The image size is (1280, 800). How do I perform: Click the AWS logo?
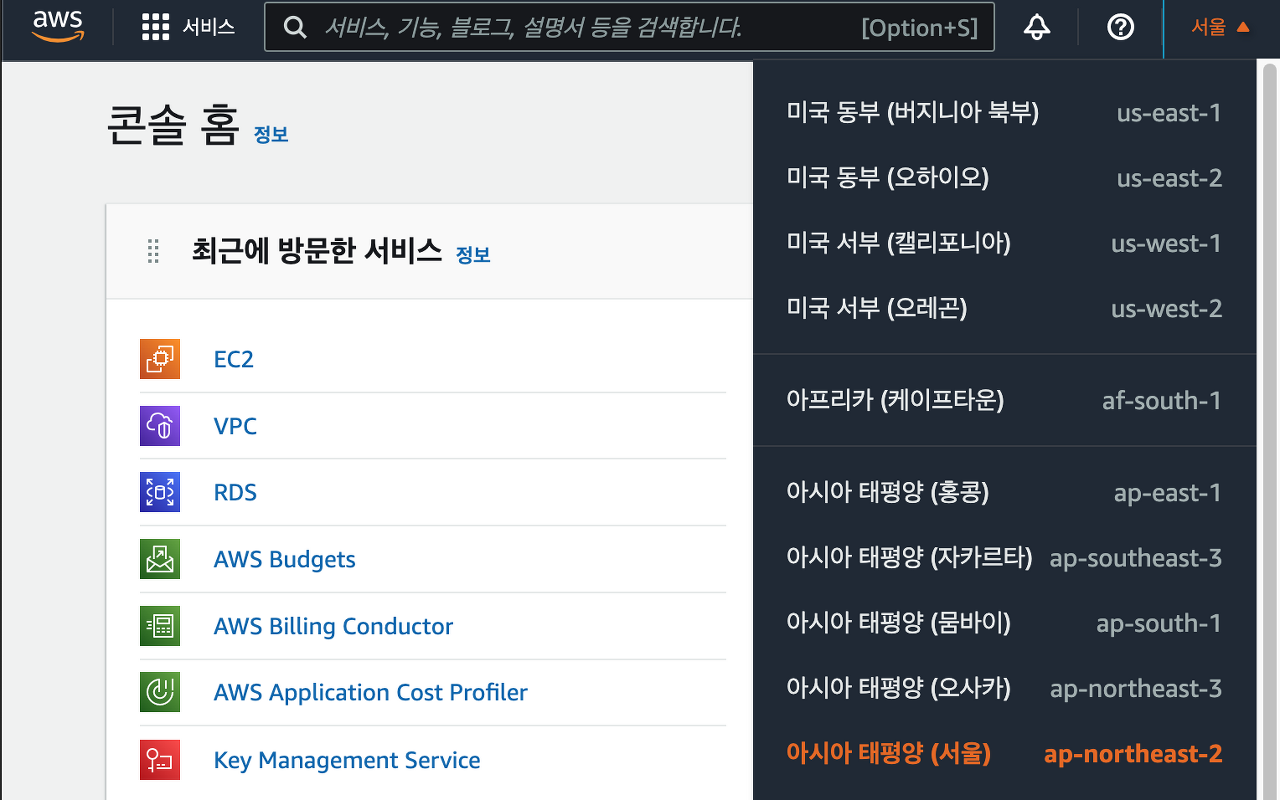click(57, 27)
